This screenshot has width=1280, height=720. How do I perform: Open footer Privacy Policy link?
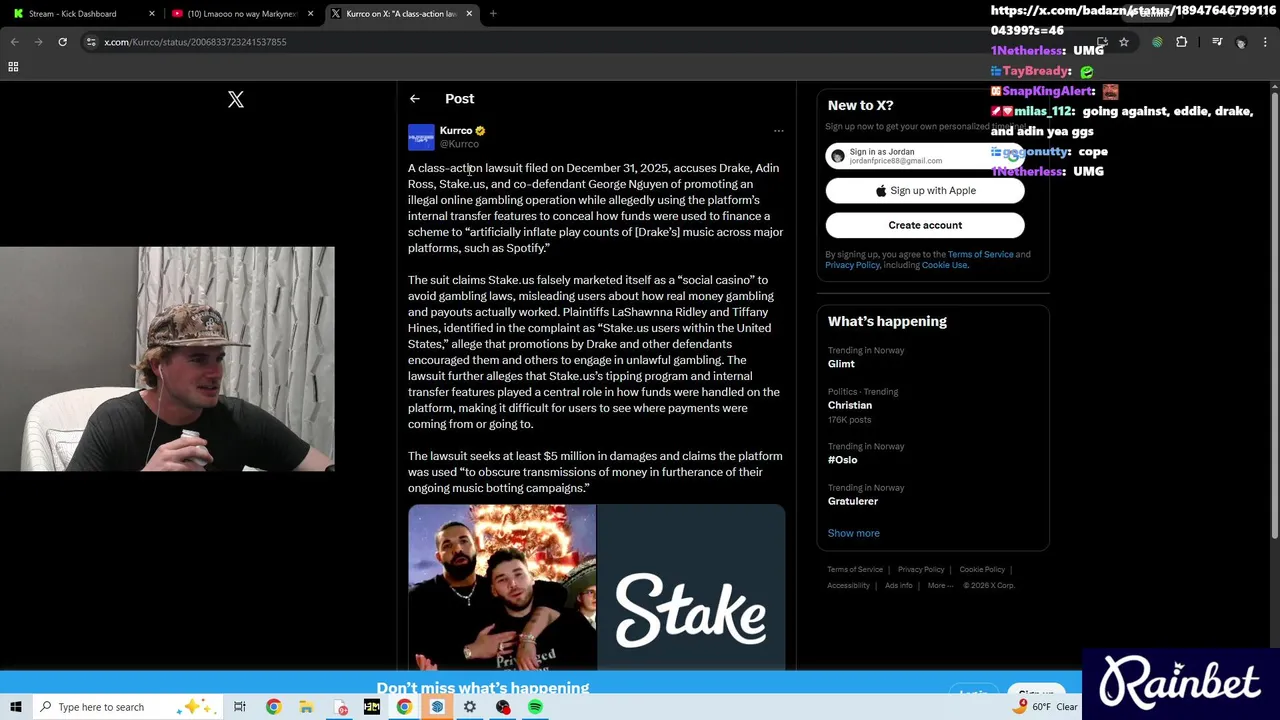click(921, 569)
